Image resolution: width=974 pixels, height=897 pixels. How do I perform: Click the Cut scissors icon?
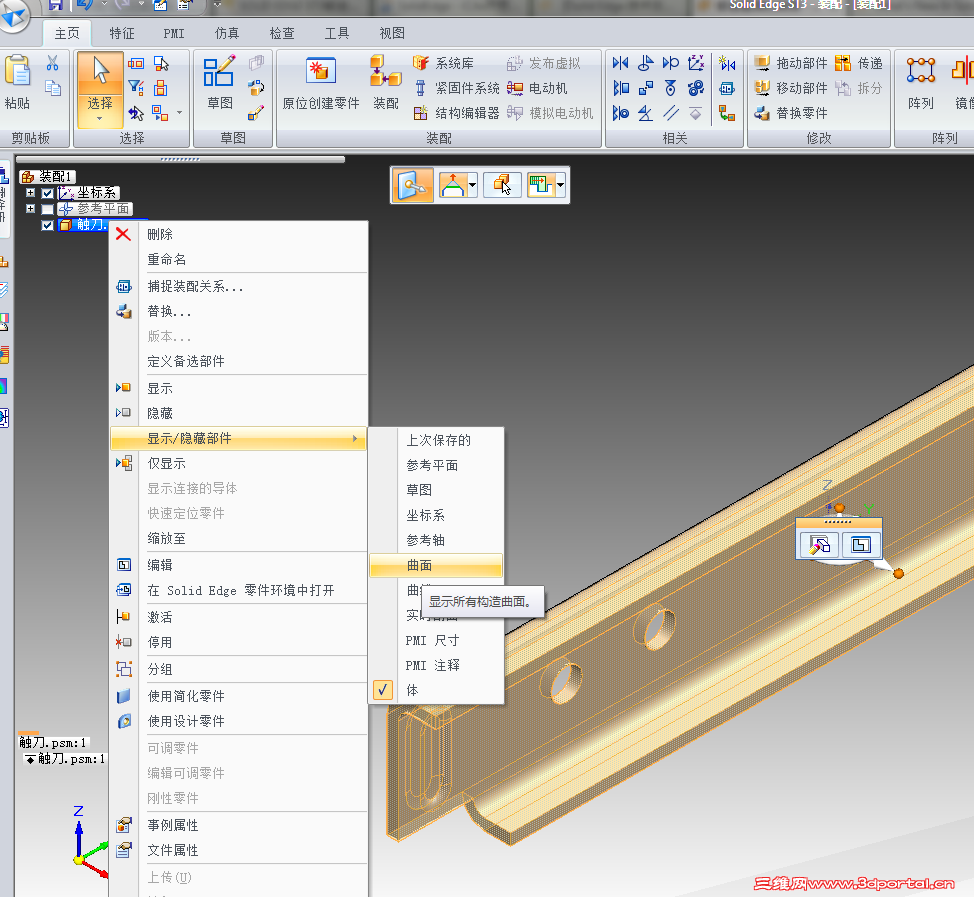53,63
